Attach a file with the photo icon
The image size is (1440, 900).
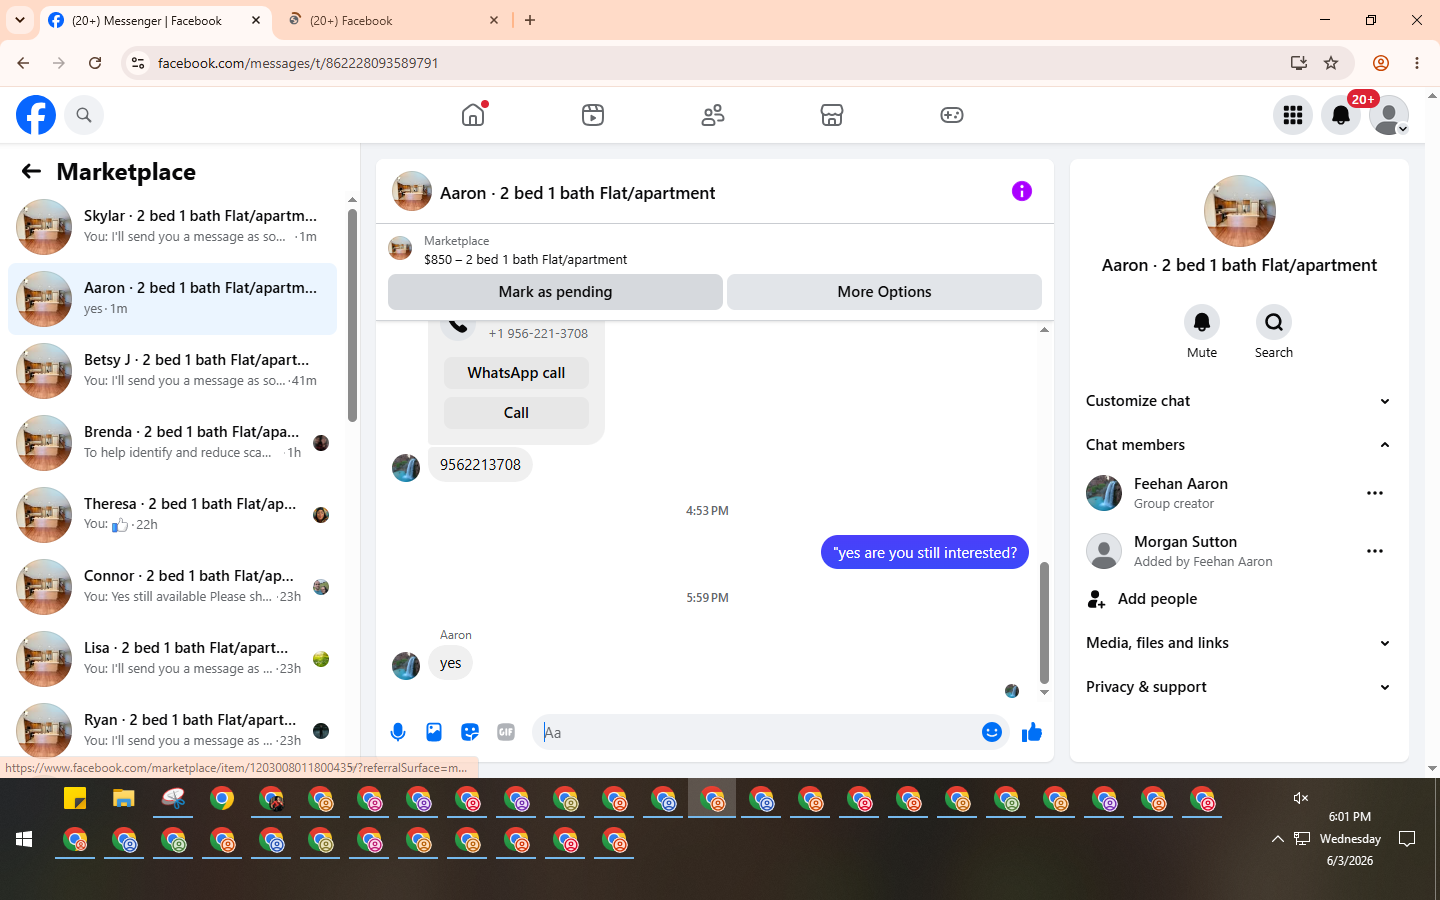click(x=434, y=732)
